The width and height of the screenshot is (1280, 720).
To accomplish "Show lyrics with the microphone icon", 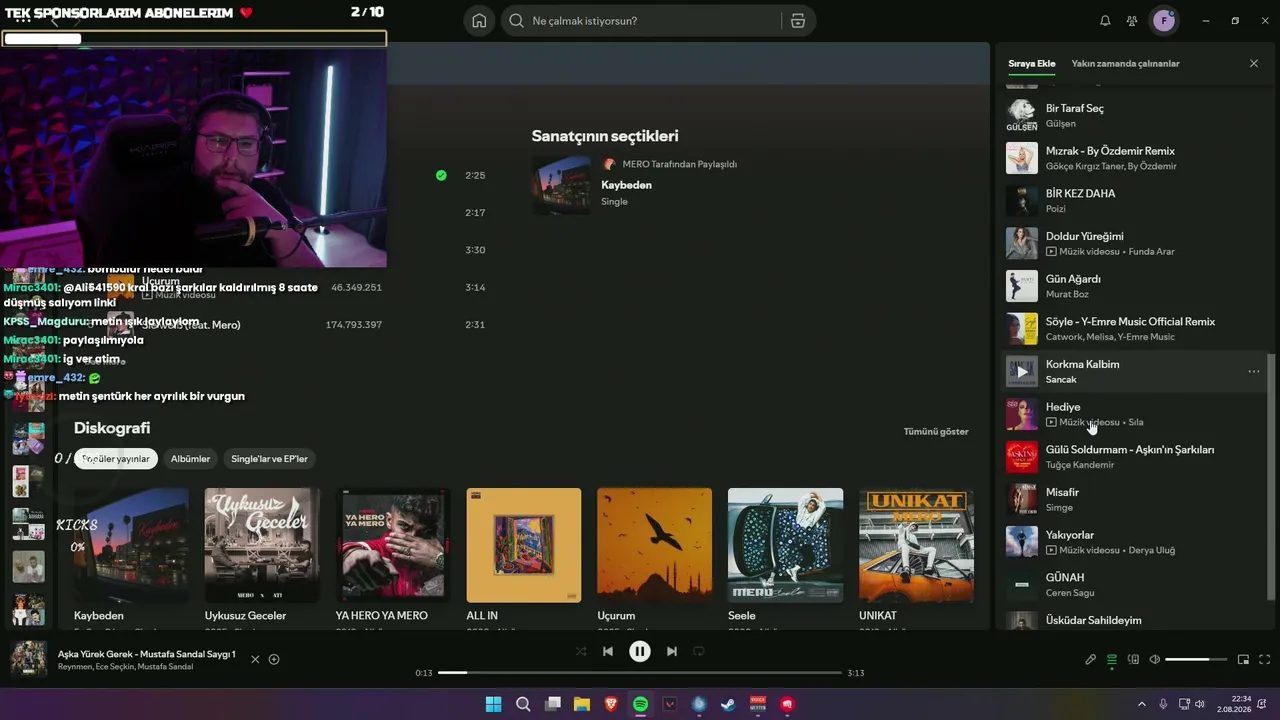I will 1091,659.
